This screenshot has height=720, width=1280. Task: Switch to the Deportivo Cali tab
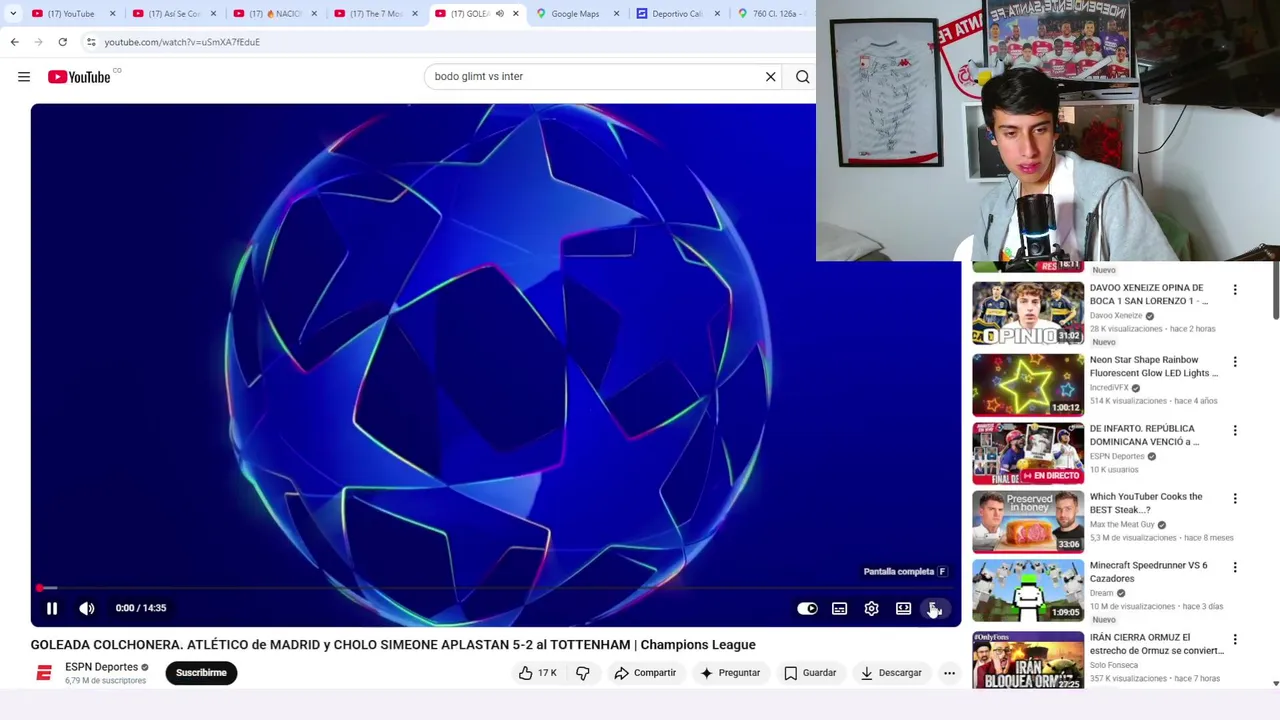click(x=676, y=14)
